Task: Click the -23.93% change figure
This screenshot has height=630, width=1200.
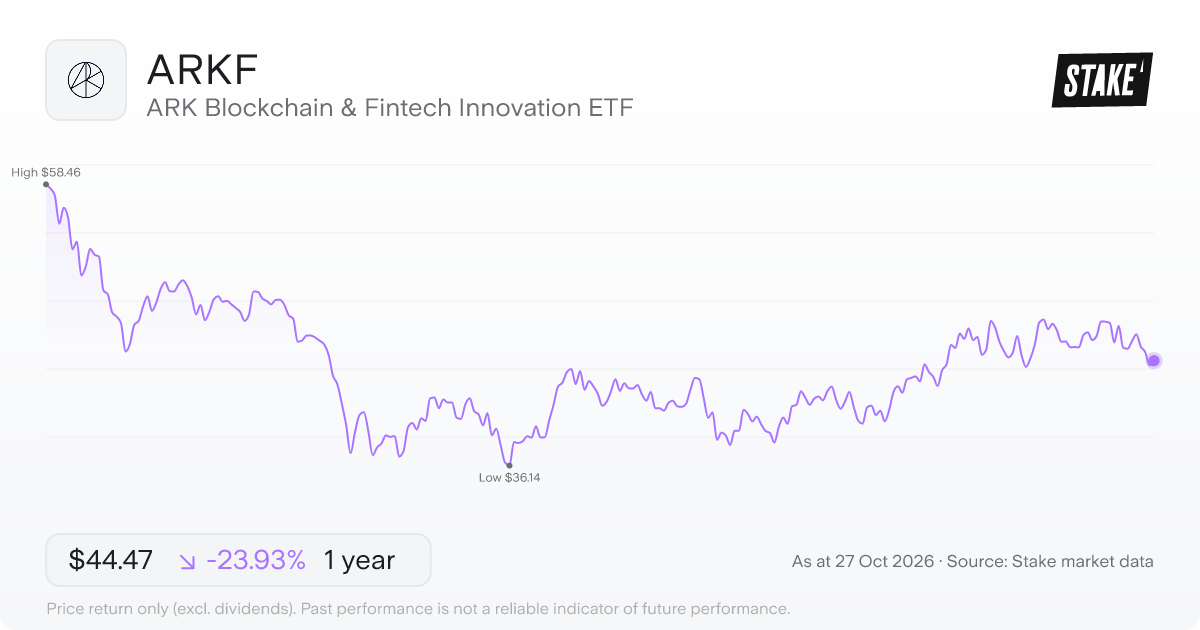Action: pyautogui.click(x=256, y=560)
